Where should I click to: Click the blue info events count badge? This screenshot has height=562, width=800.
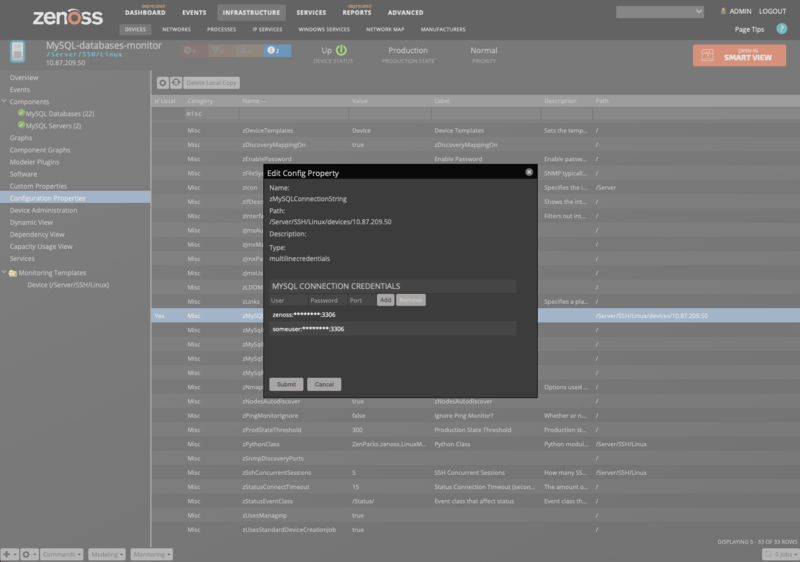[278, 50]
